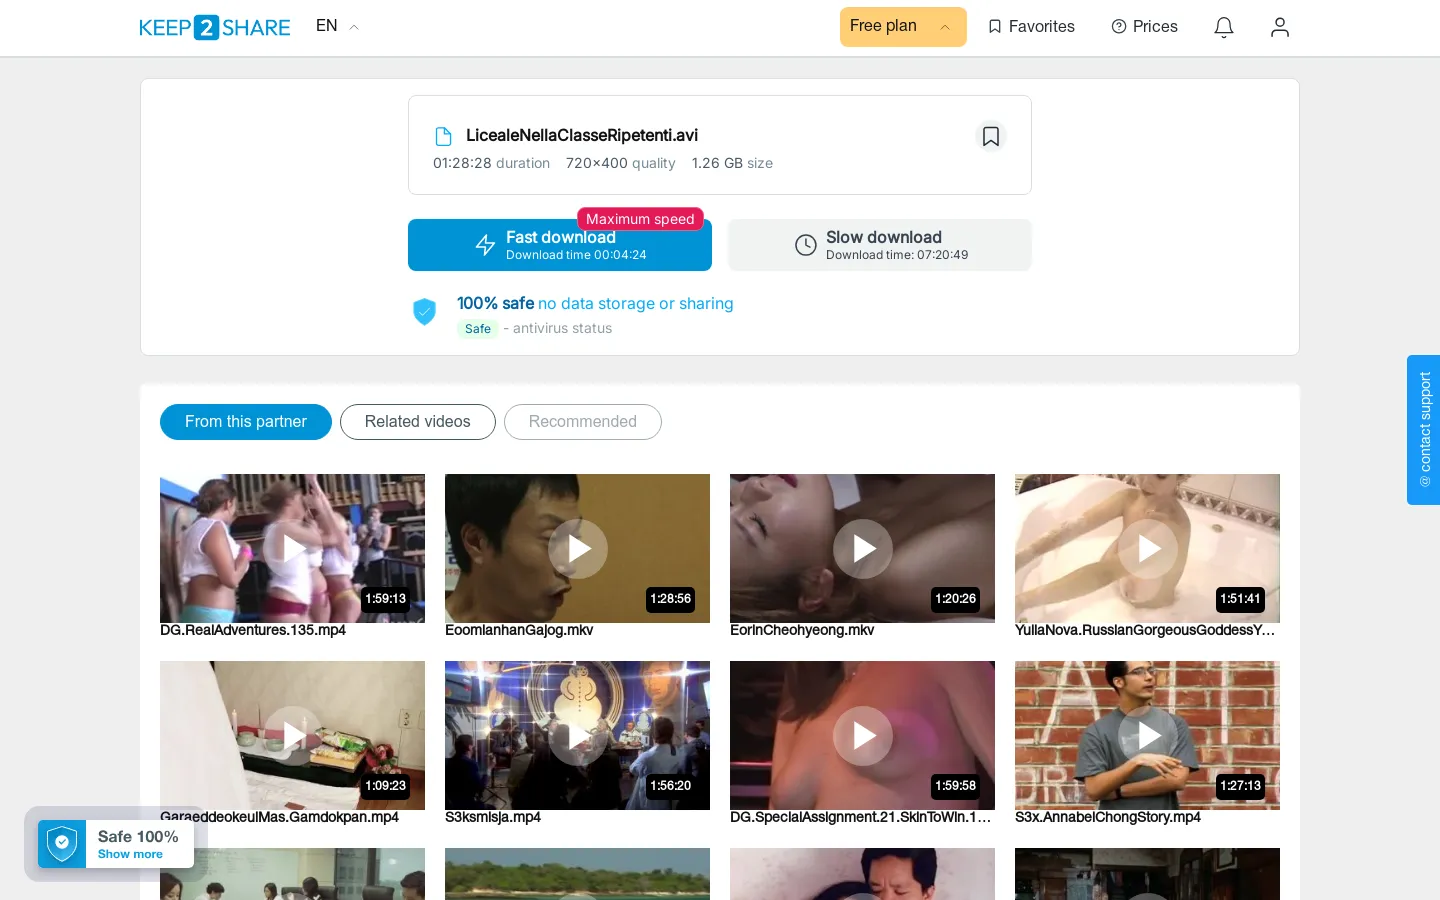Click the green Safe antivirus badge
The image size is (1440, 900).
click(478, 329)
